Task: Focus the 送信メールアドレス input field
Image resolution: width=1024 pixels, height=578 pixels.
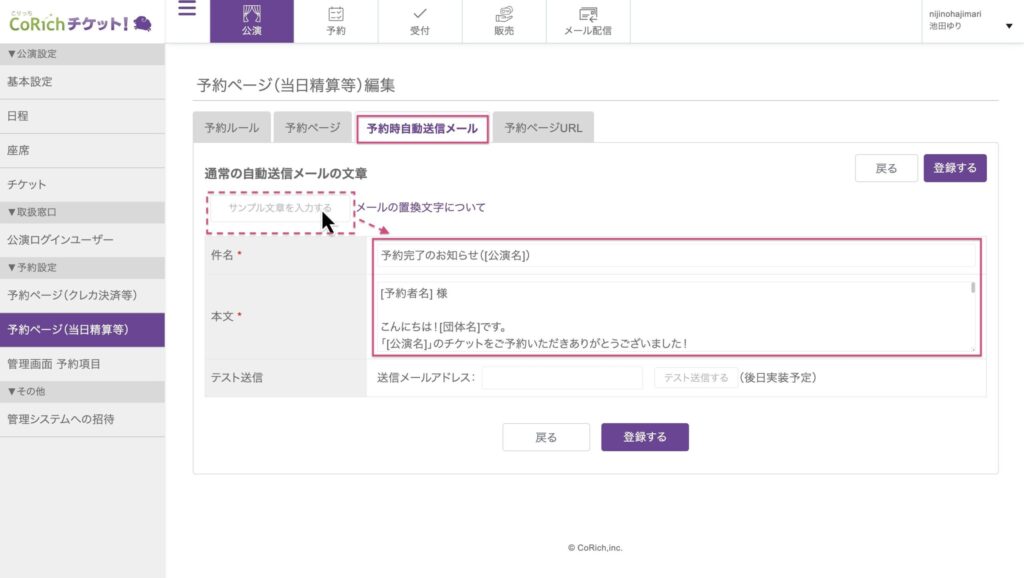Action: [562, 377]
